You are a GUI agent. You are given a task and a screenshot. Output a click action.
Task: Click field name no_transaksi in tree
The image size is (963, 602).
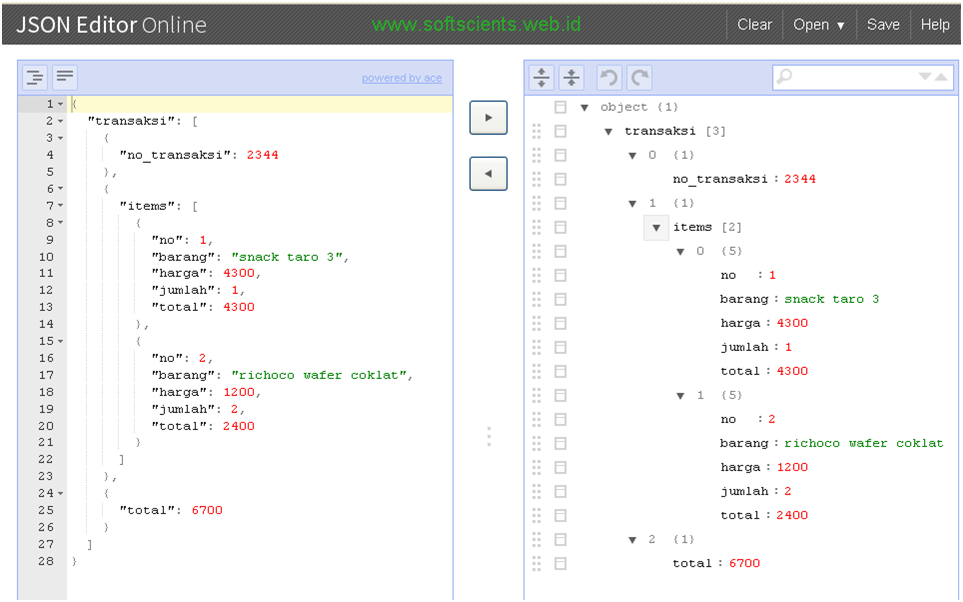point(720,179)
